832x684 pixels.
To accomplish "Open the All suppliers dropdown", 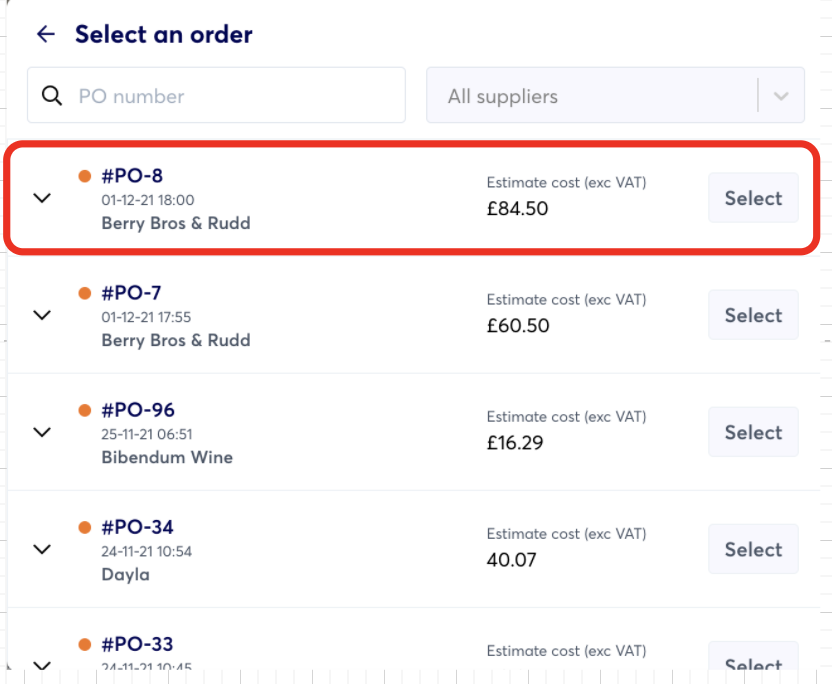I will pos(592,96).
